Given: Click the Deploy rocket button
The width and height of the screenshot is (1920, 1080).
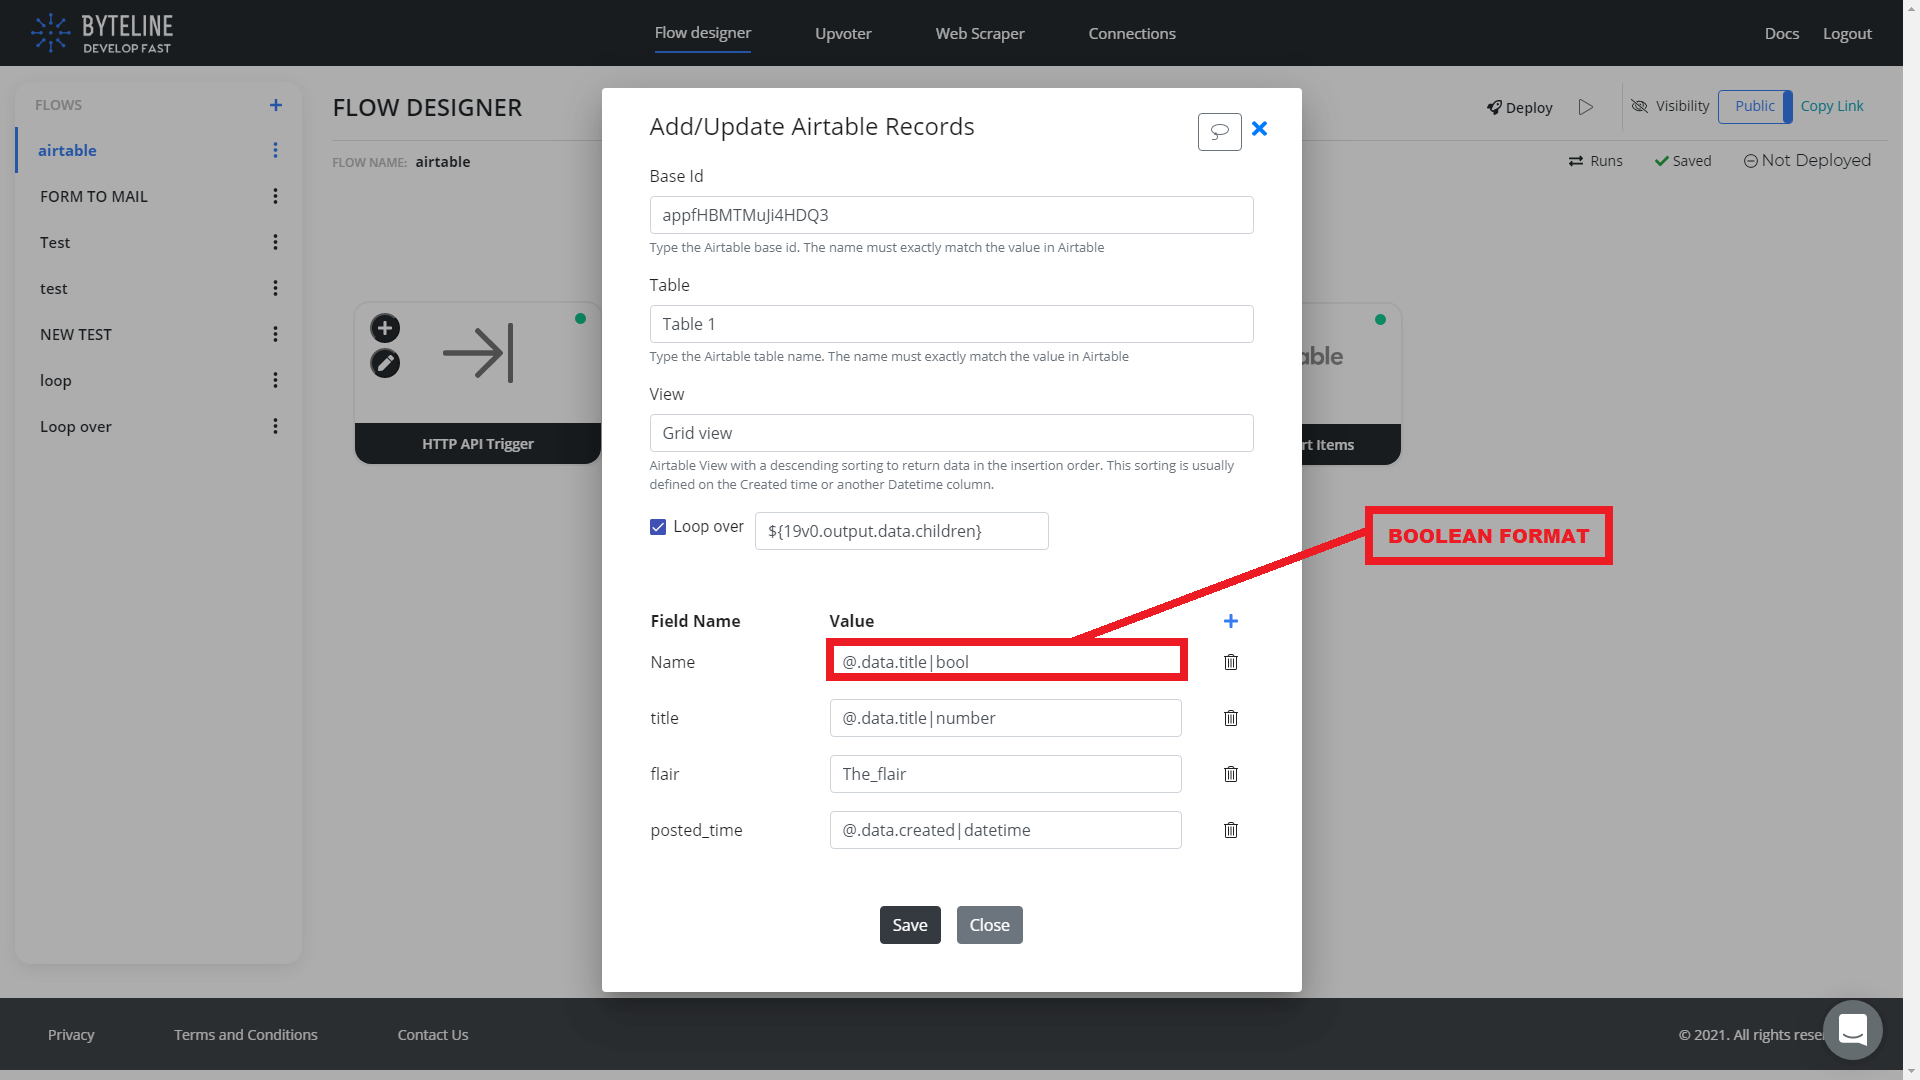Looking at the screenshot, I should (x=1519, y=107).
